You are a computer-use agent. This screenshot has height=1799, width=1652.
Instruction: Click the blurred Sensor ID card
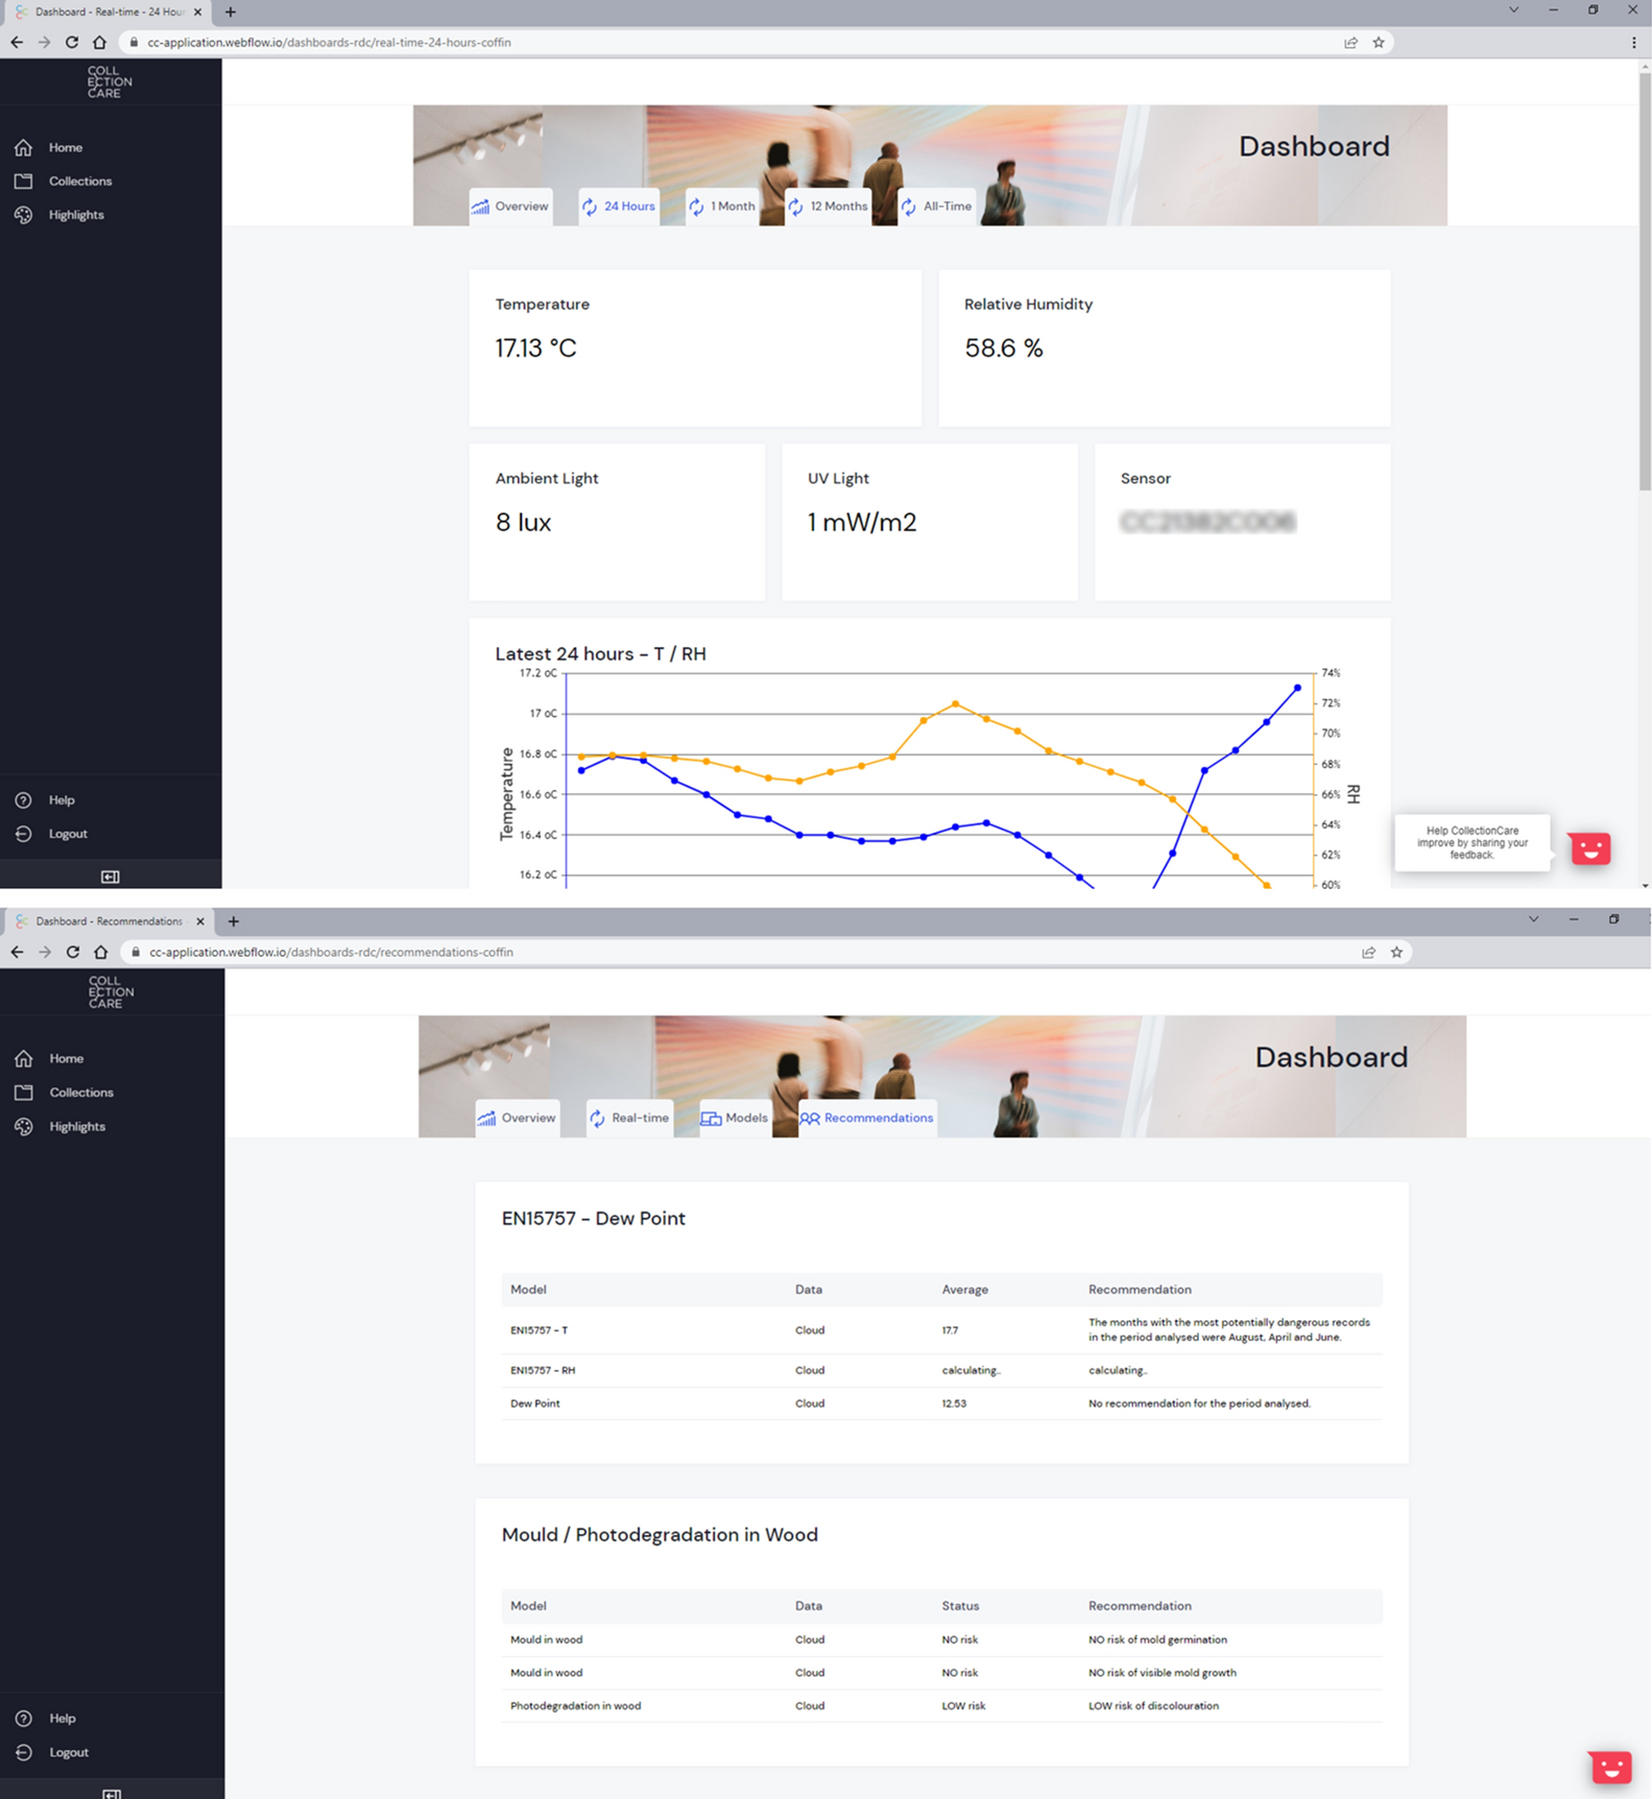pos(1243,522)
